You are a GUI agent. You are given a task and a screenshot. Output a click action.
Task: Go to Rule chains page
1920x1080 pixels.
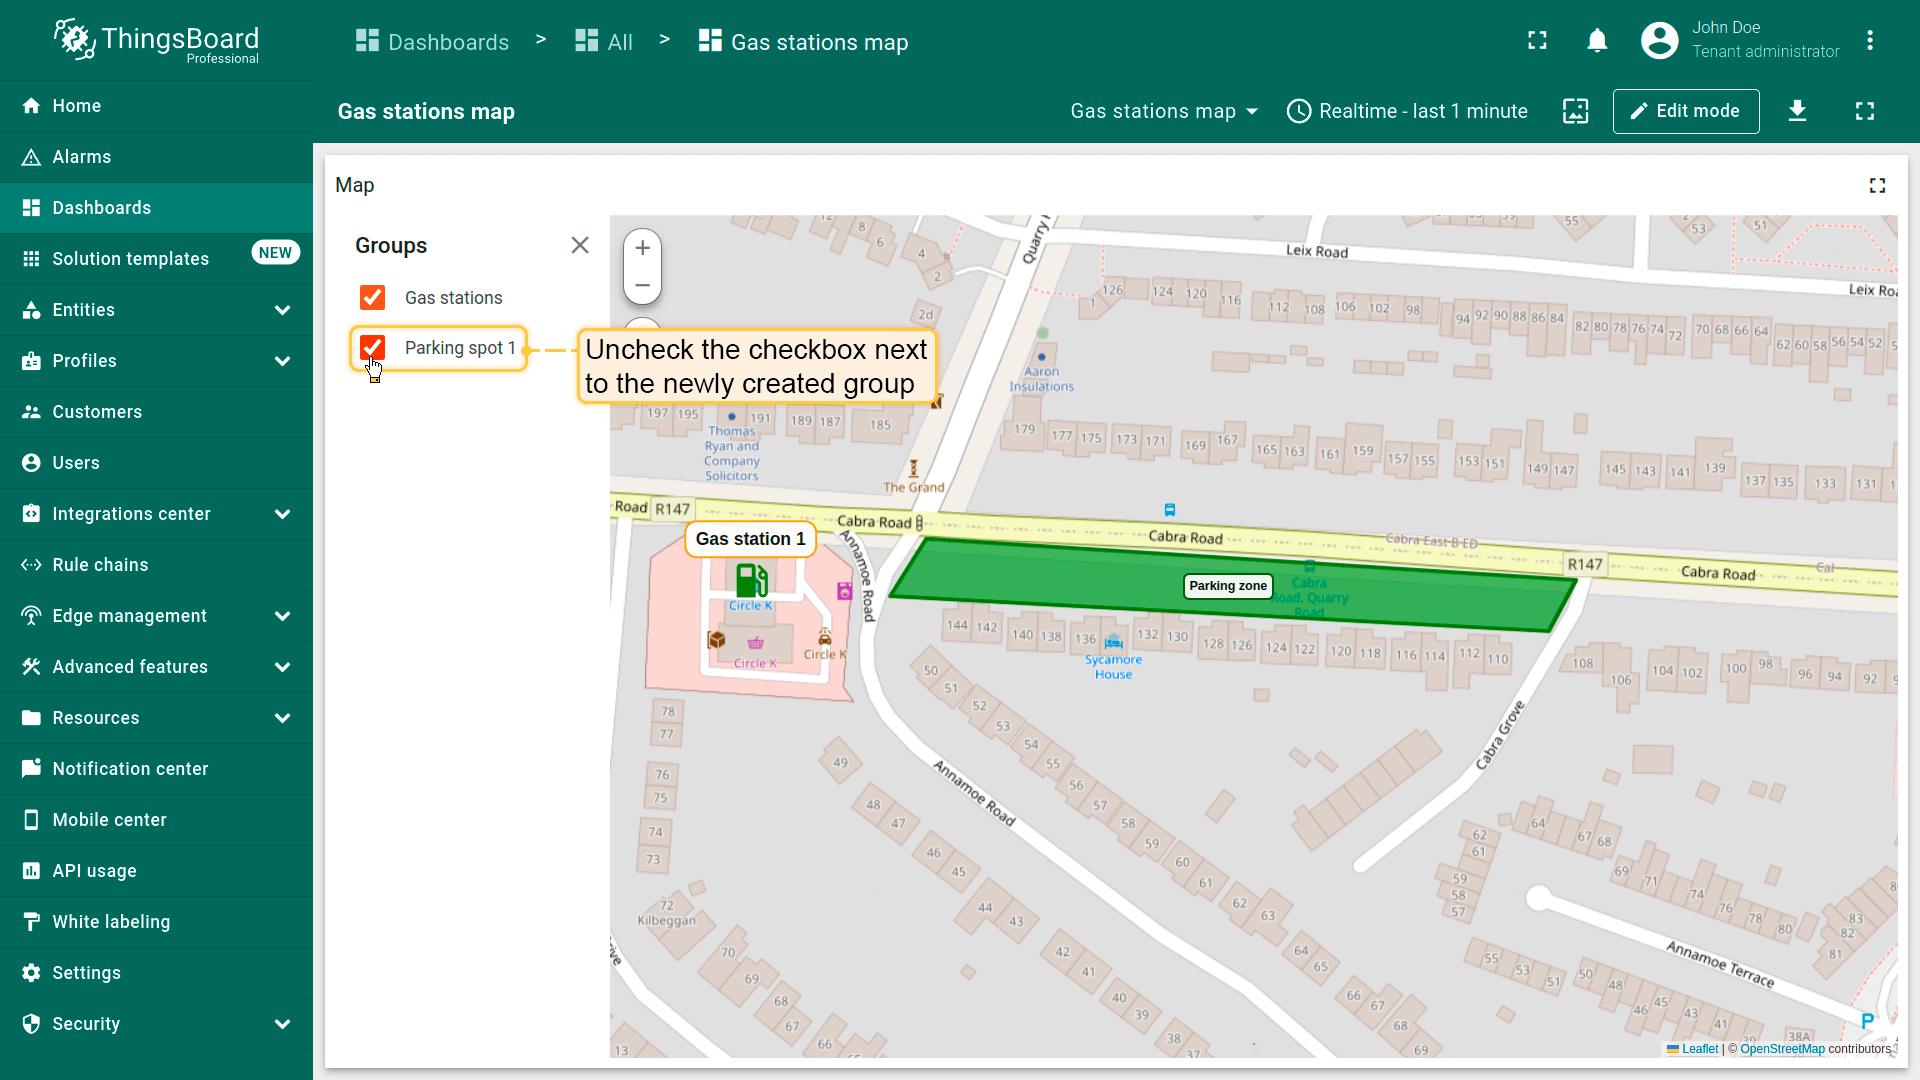(100, 565)
